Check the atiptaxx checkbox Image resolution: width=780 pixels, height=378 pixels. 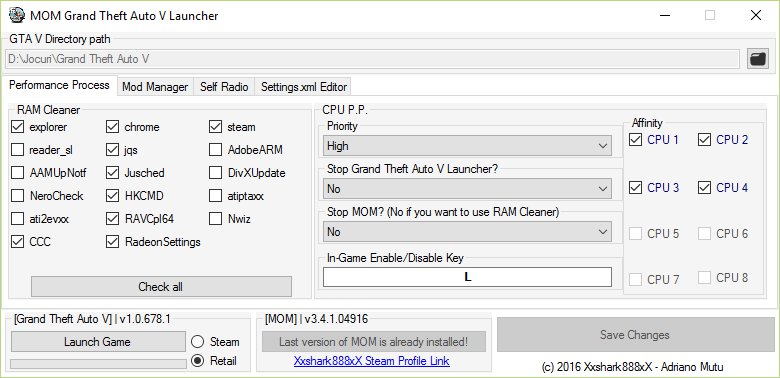click(x=215, y=195)
